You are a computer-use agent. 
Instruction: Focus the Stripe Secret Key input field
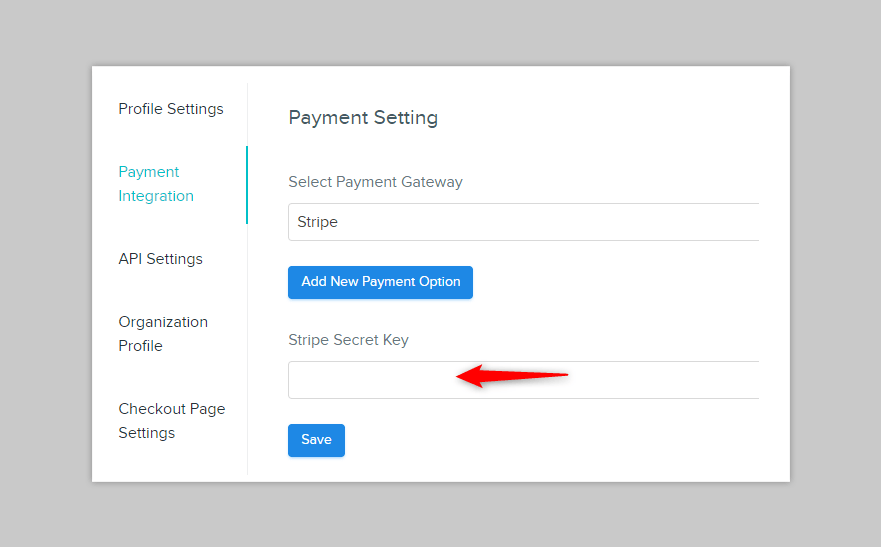[370, 380]
